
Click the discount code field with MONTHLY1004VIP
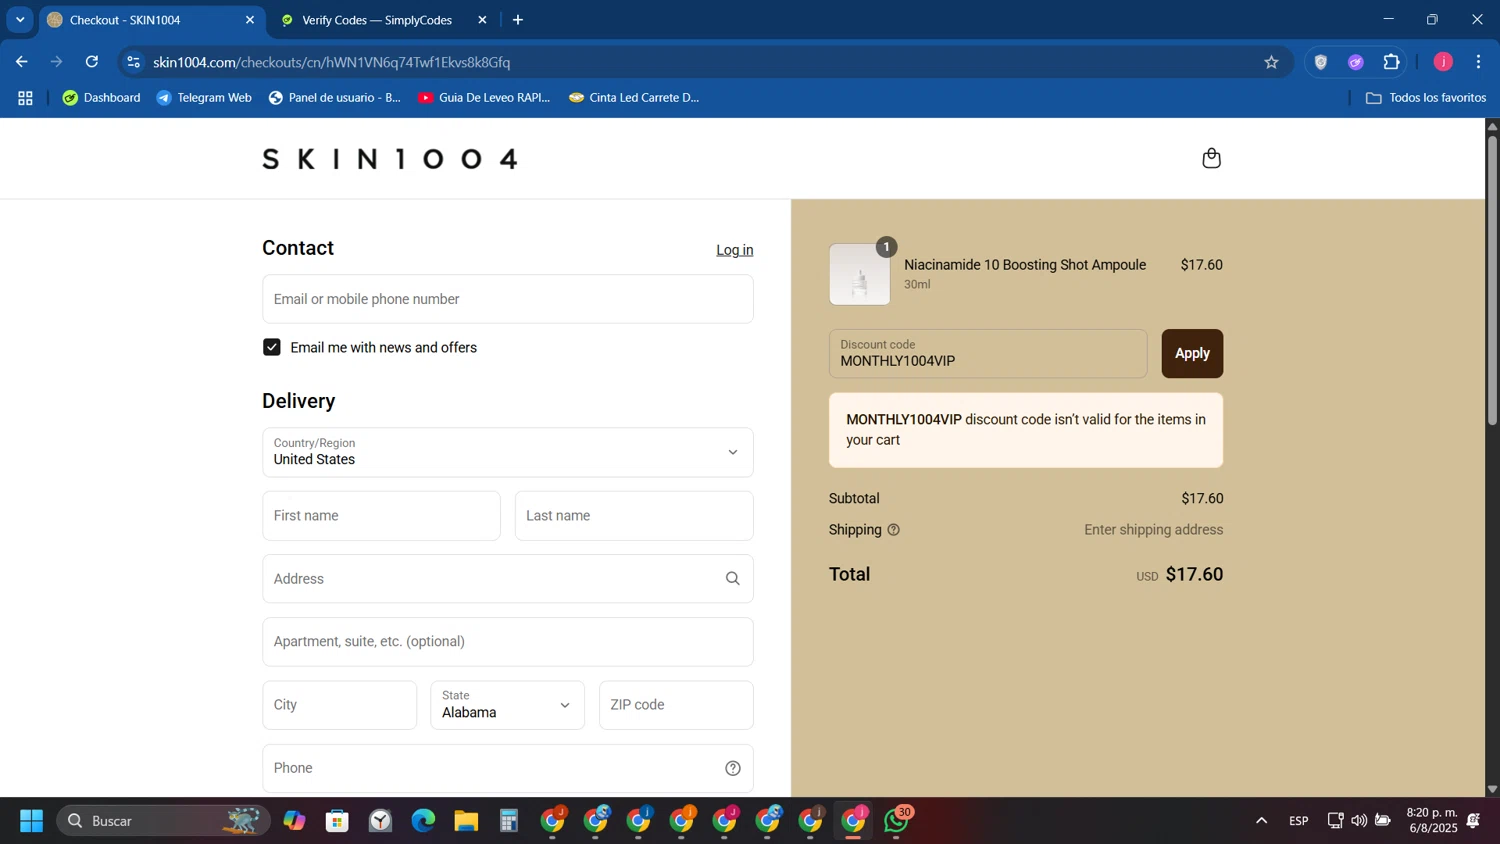(x=988, y=353)
